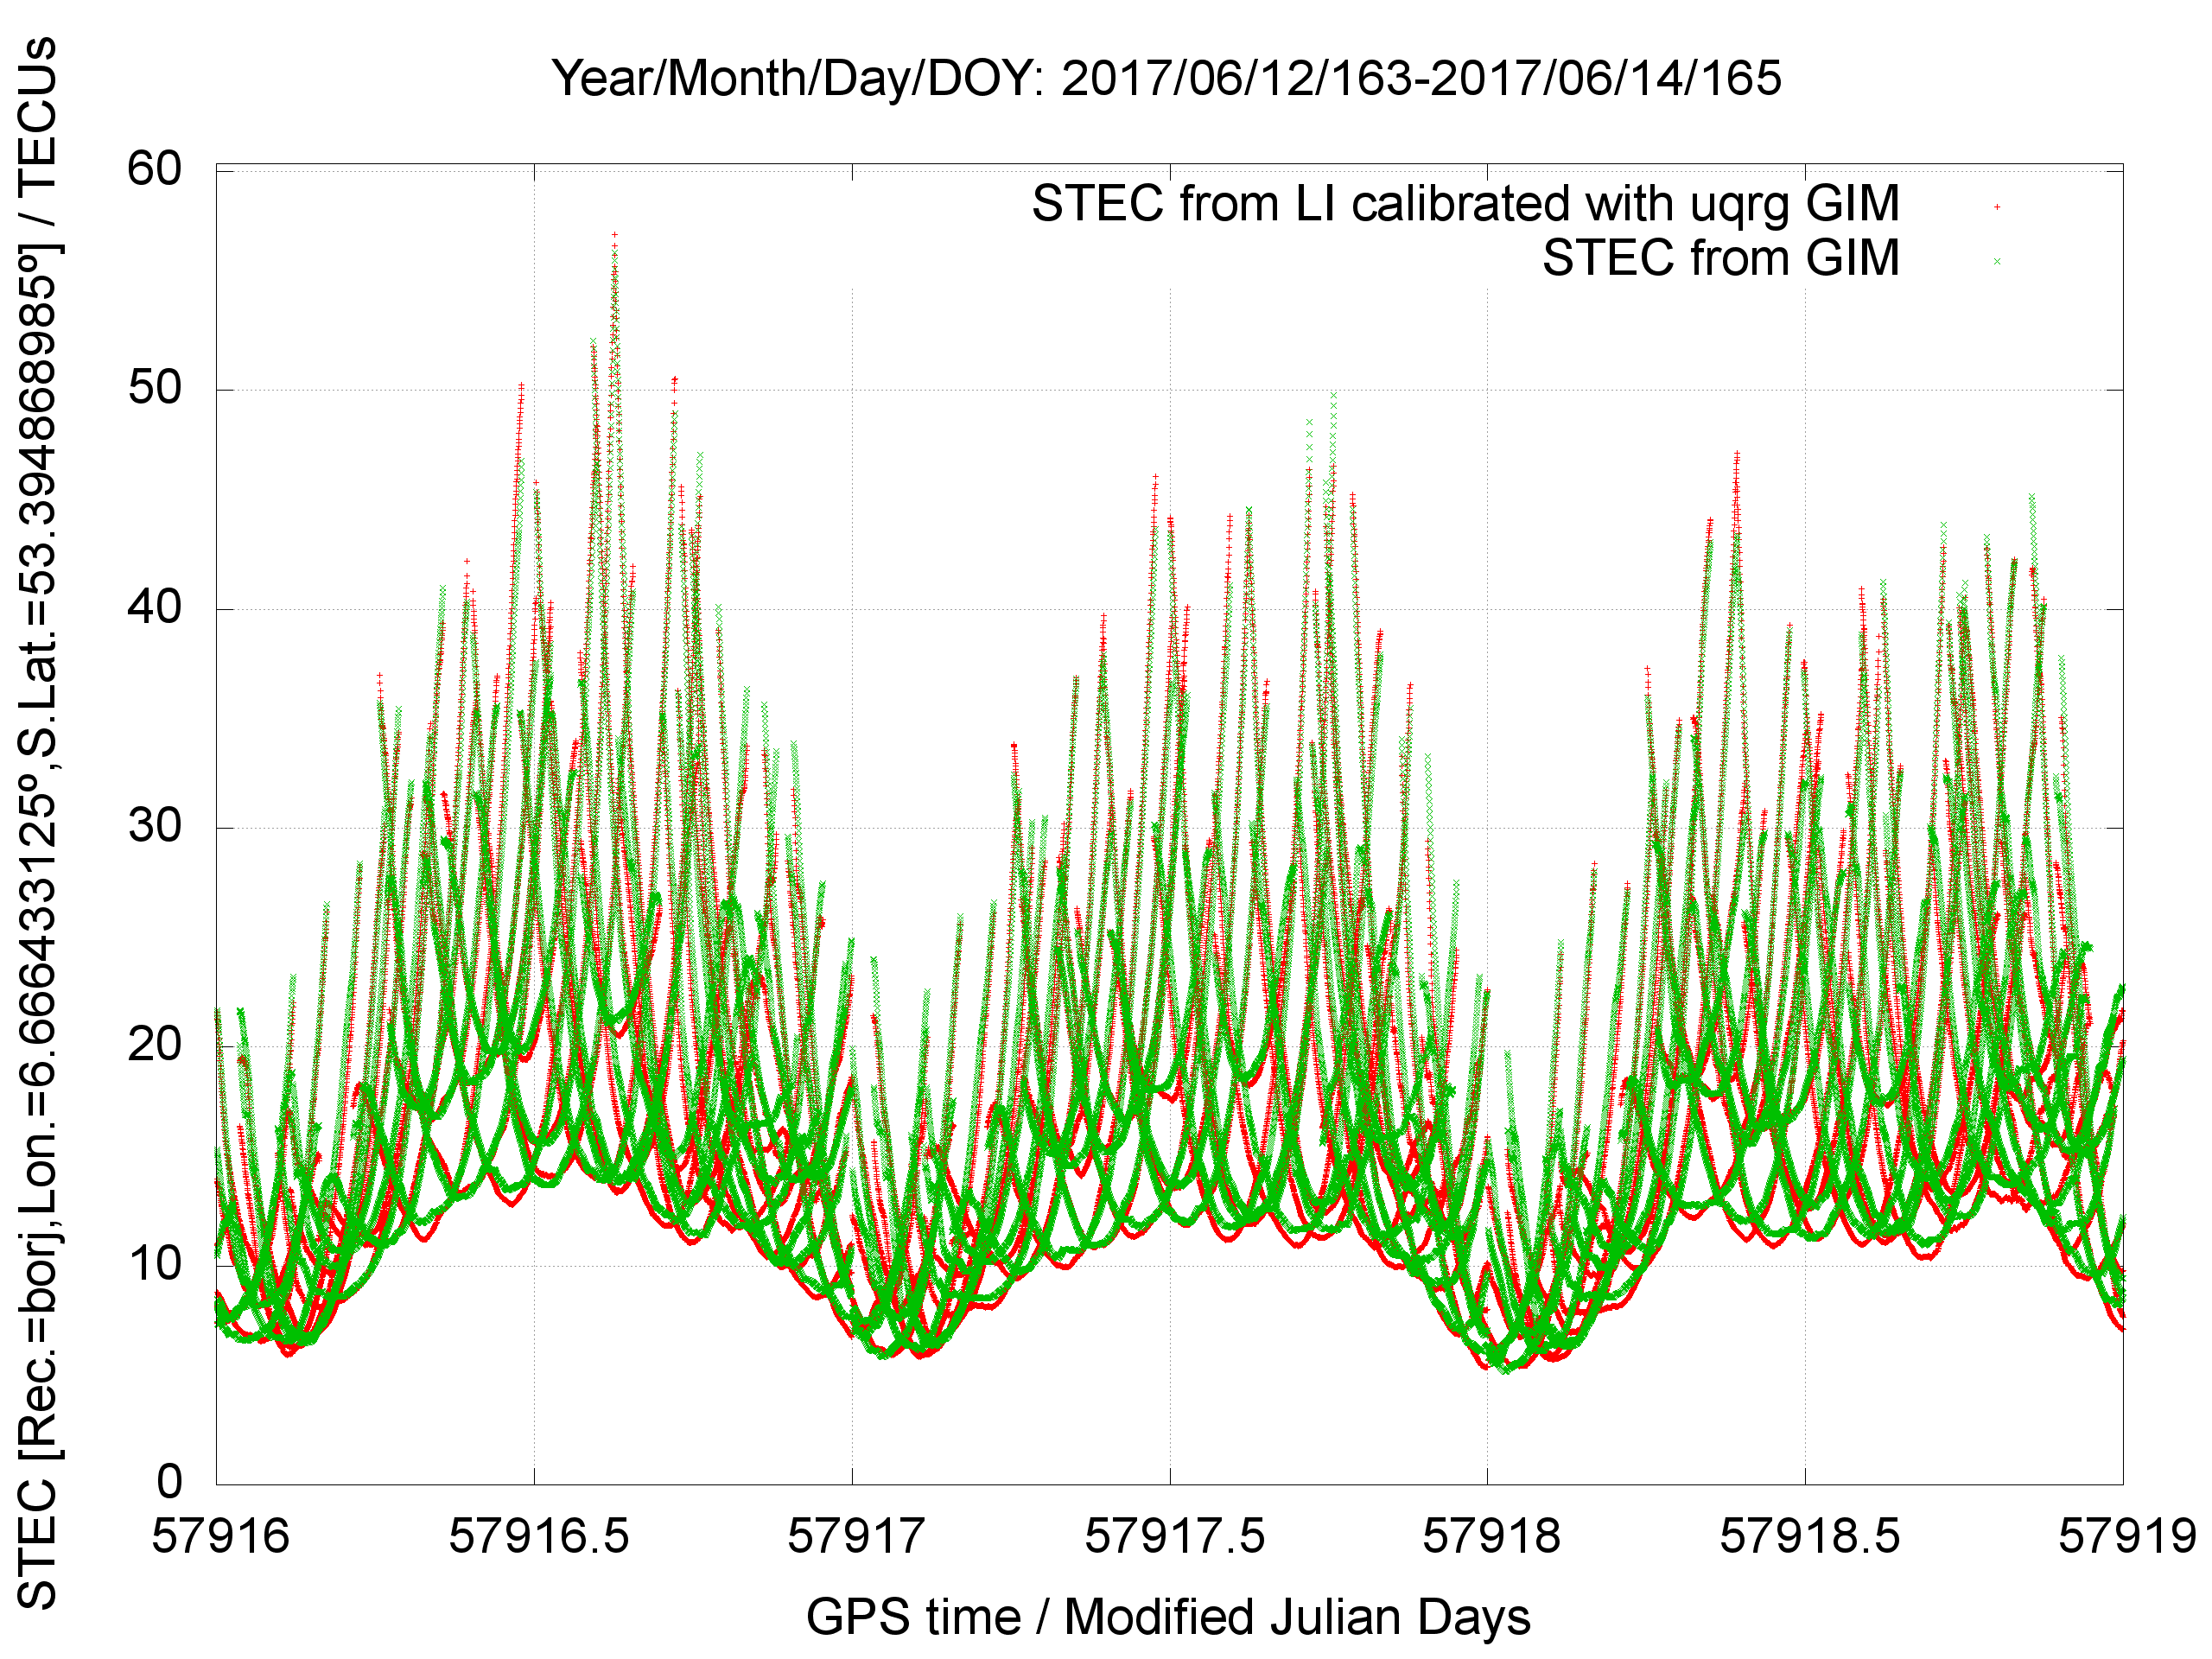Click the y-axis tick label 50
The width and height of the screenshot is (2212, 1659).
click(155, 388)
